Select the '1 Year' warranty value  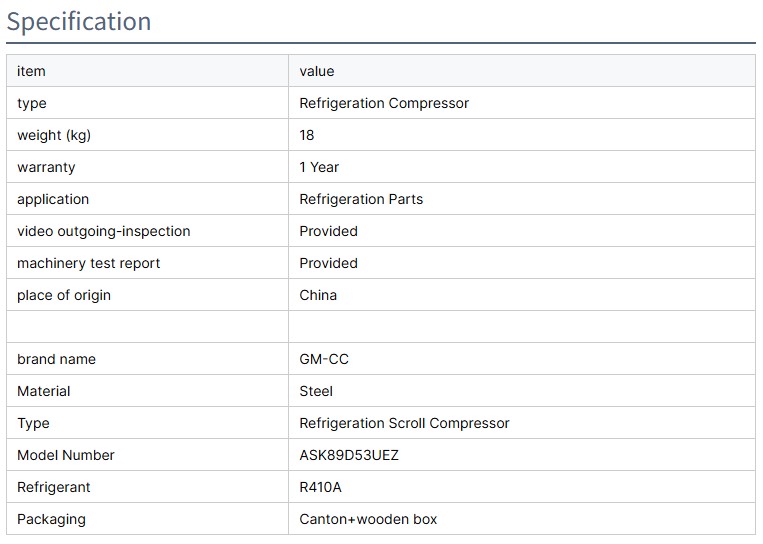(319, 167)
